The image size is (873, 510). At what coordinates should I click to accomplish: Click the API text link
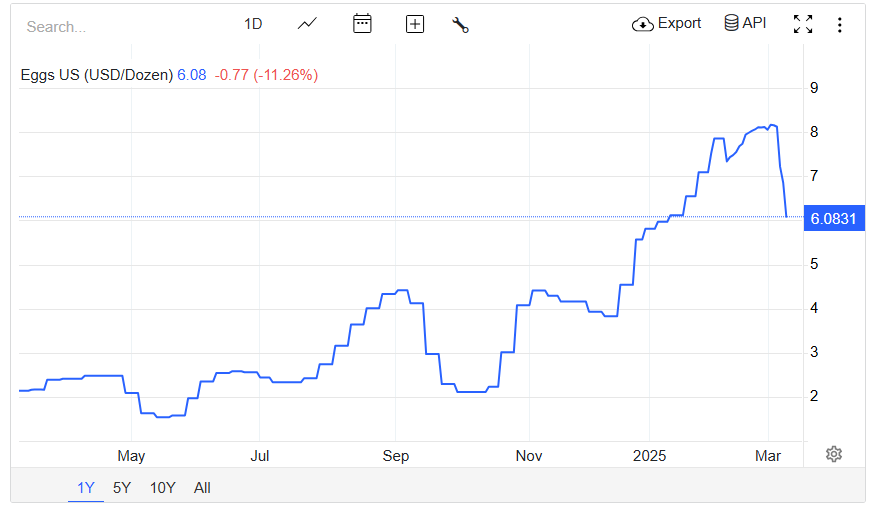pyautogui.click(x=754, y=23)
